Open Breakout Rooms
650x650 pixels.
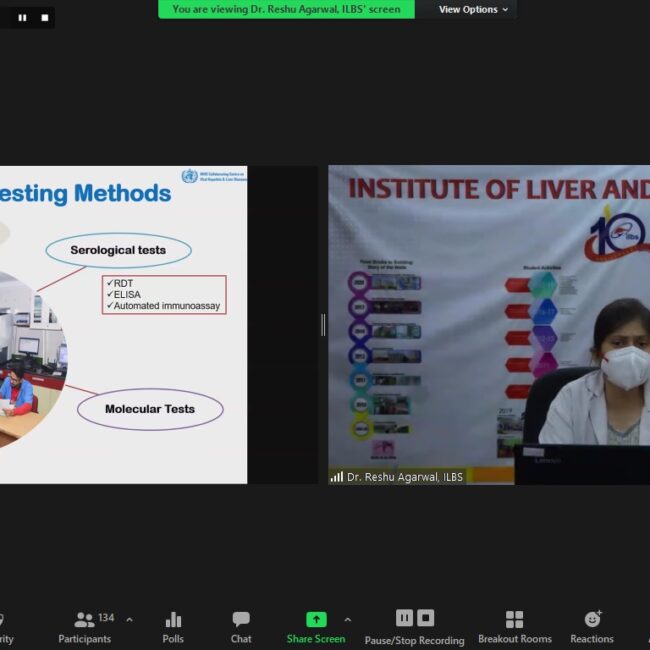(514, 627)
